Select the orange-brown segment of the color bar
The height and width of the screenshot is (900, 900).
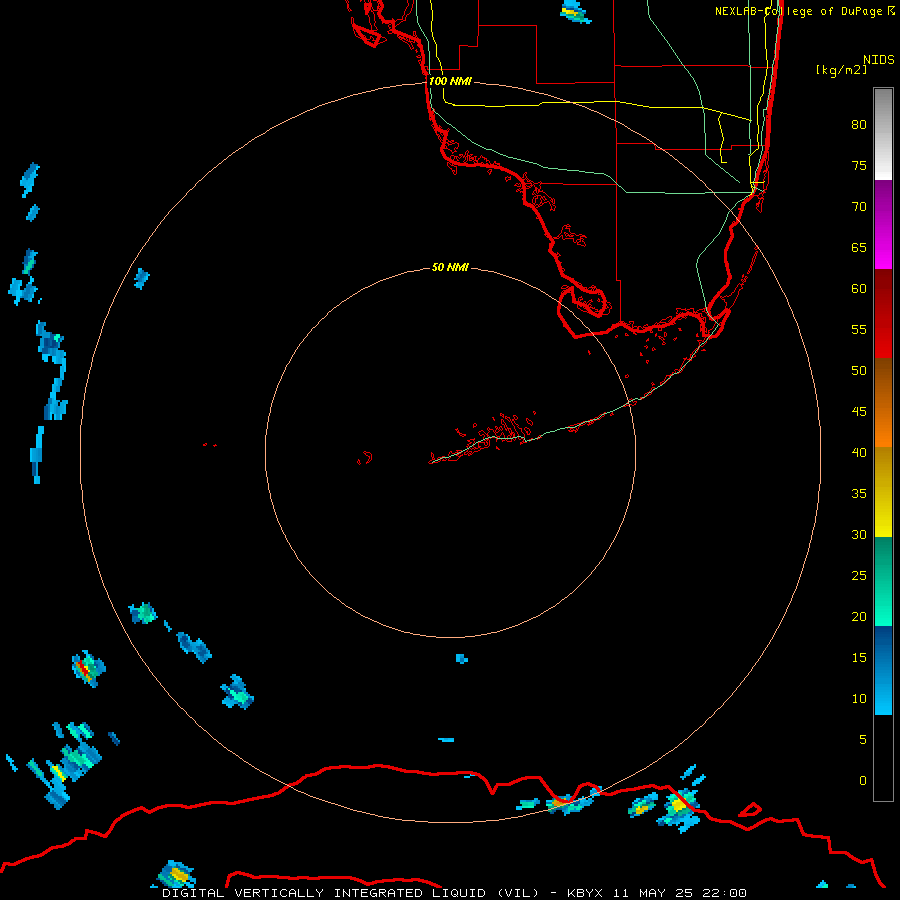[x=883, y=403]
